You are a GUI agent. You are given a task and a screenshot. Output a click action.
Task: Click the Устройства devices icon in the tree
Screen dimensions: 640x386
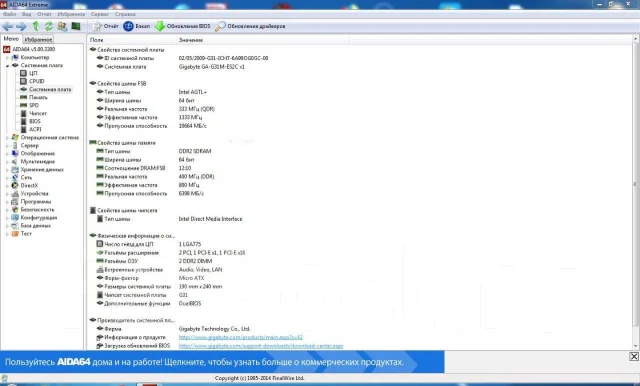click(15, 193)
